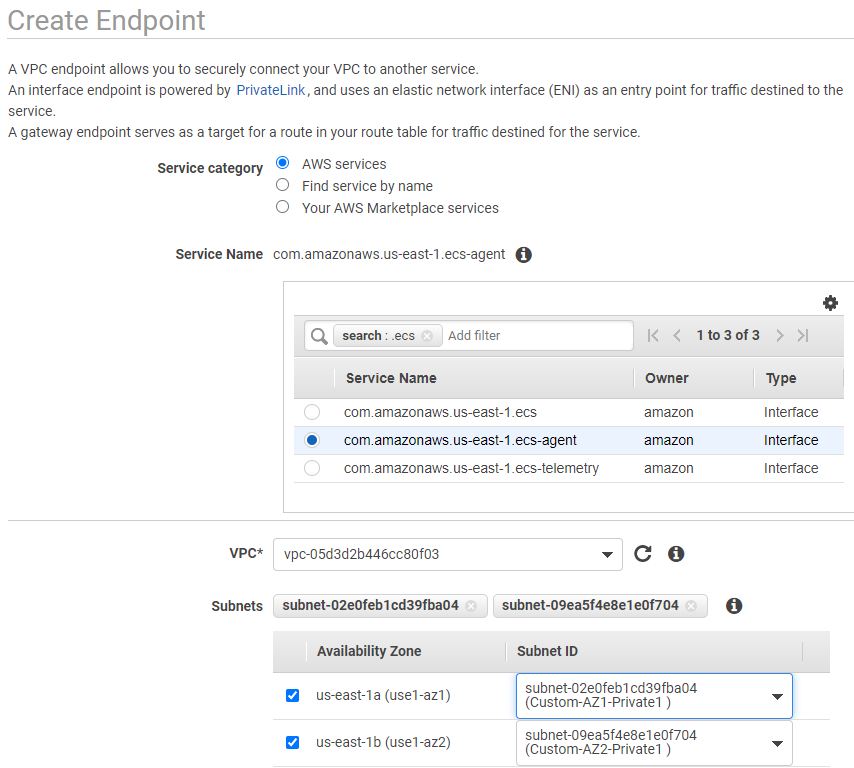Click the info icon beside Subnets chips
The image size is (854, 768).
[x=734, y=605]
